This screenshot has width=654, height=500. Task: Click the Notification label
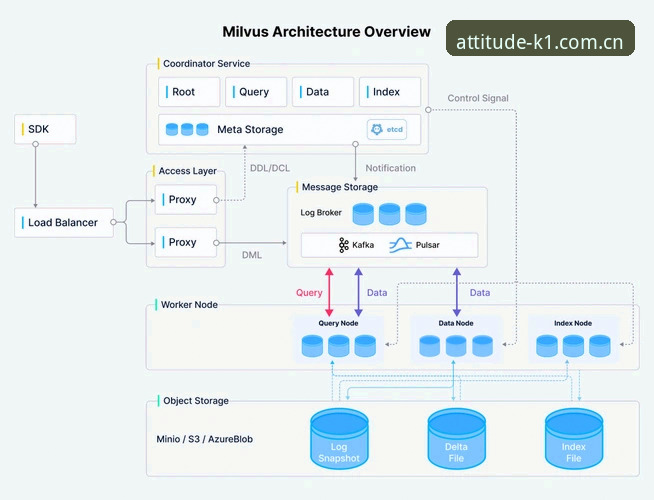point(391,168)
